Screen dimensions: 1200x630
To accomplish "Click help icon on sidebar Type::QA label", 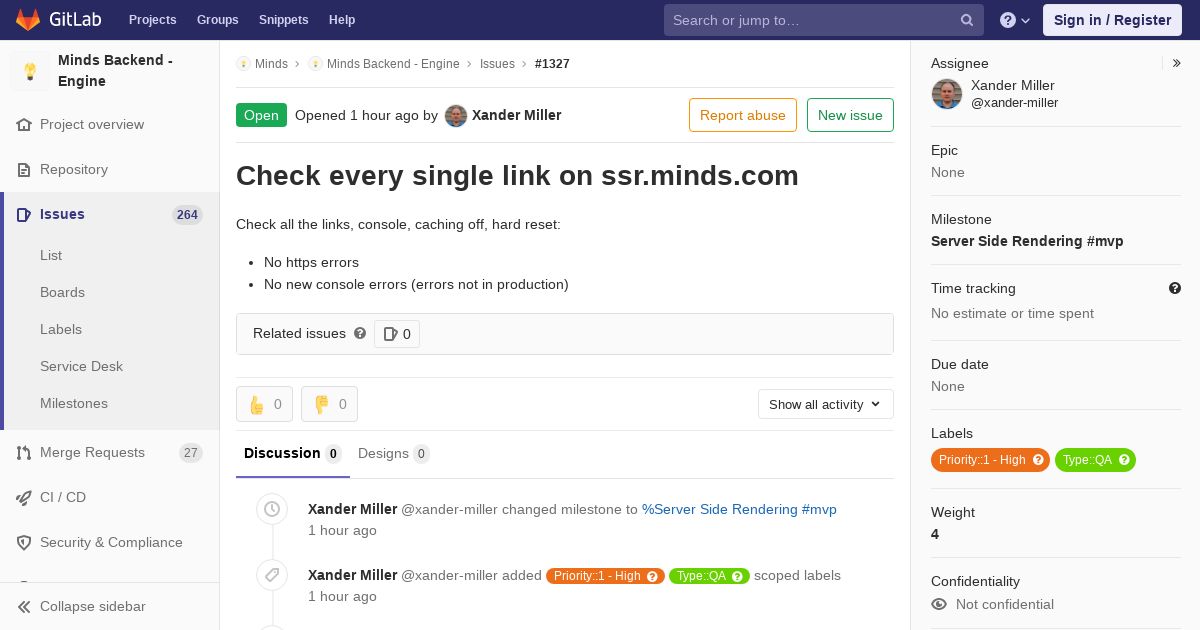I will pos(1124,460).
